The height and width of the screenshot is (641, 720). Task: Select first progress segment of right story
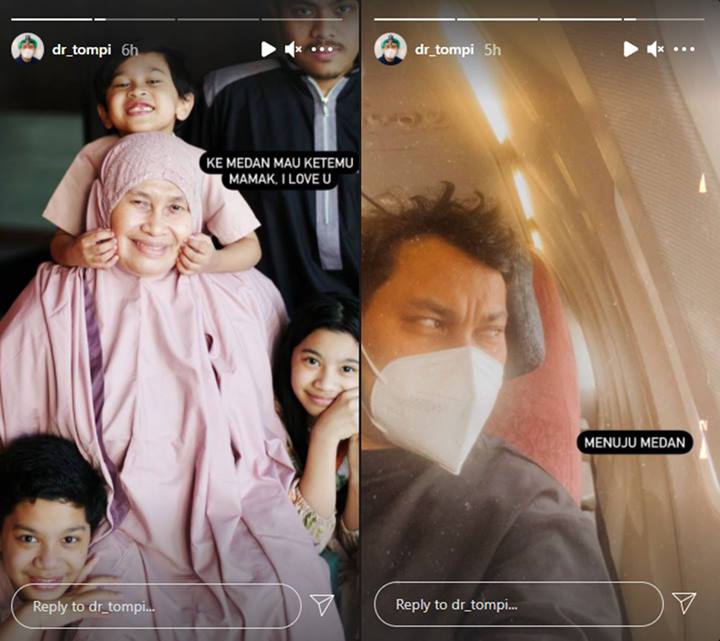415,19
